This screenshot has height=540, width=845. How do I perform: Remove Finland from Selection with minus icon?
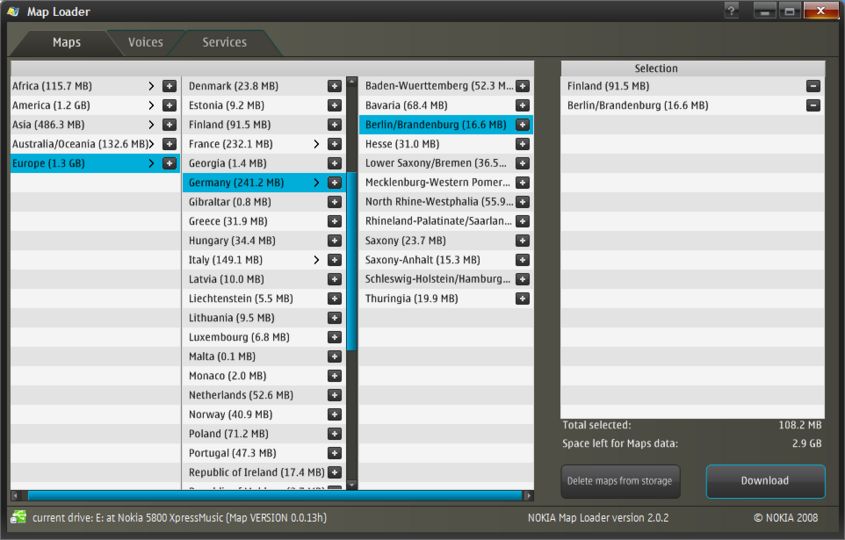point(813,86)
